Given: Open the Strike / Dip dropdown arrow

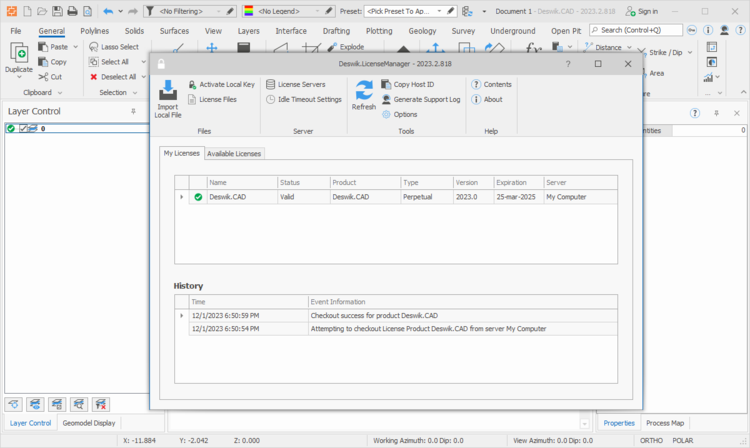Looking at the screenshot, I should 690,53.
